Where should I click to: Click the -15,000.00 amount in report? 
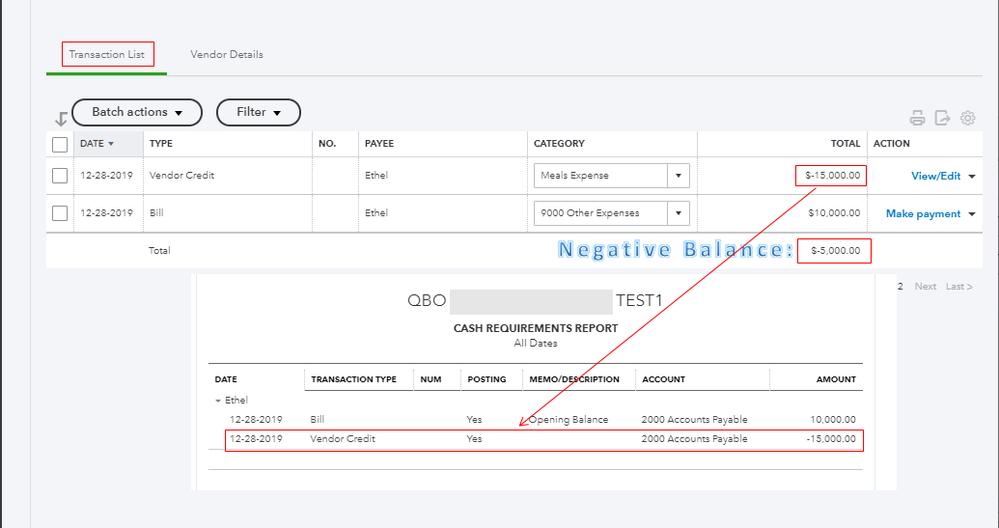point(831,439)
